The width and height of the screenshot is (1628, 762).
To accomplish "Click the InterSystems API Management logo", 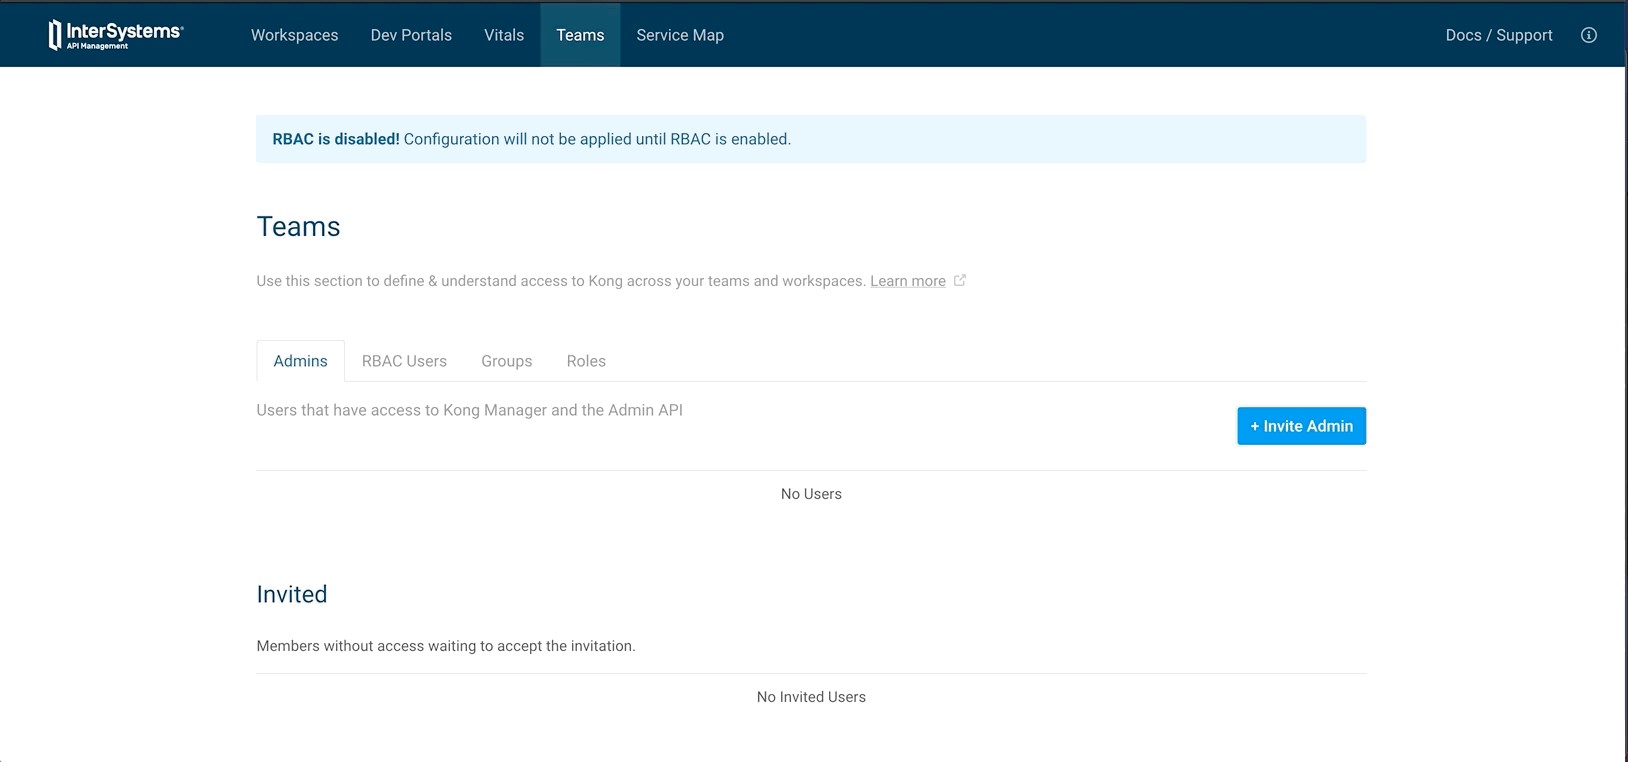I will pyautogui.click(x=115, y=35).
